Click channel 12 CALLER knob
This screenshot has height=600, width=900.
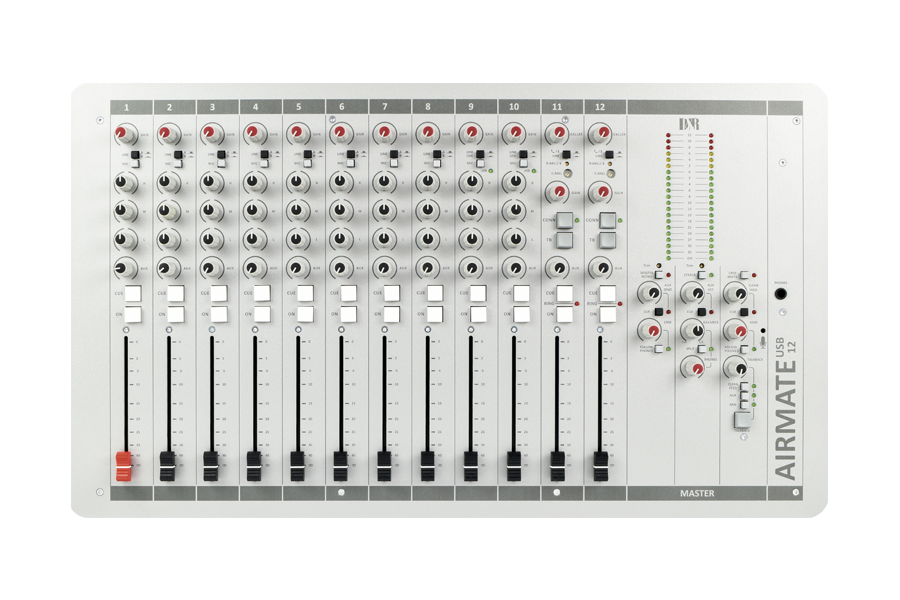click(x=600, y=133)
